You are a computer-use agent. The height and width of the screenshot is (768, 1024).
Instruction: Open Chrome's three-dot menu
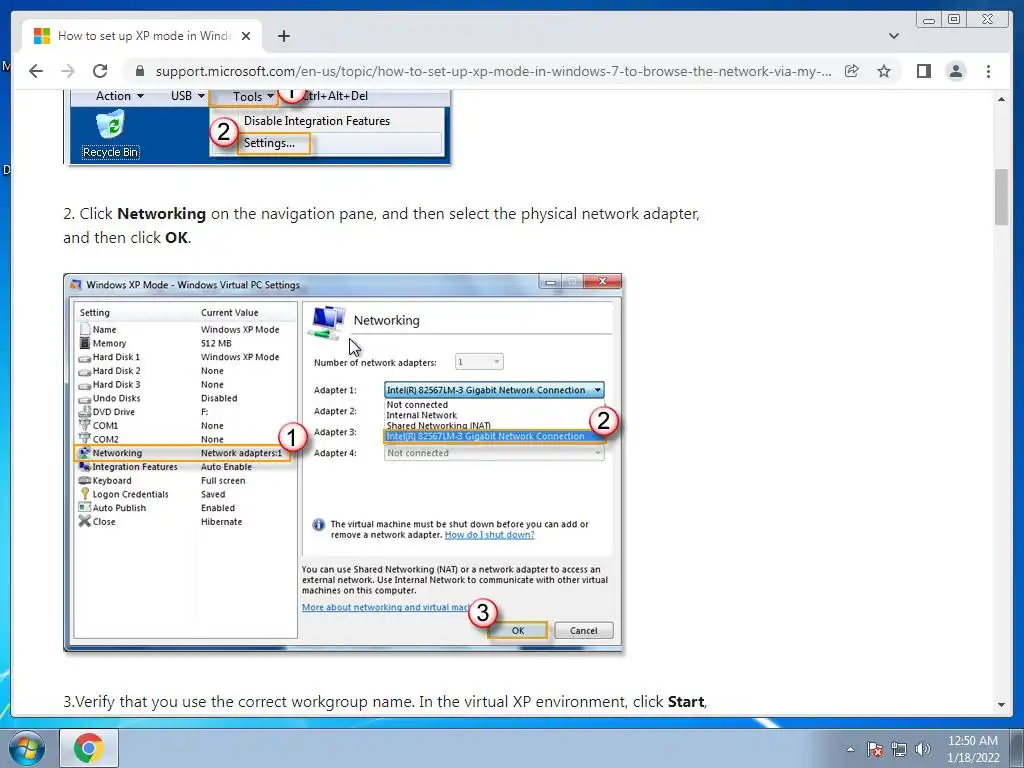pyautogui.click(x=988, y=71)
